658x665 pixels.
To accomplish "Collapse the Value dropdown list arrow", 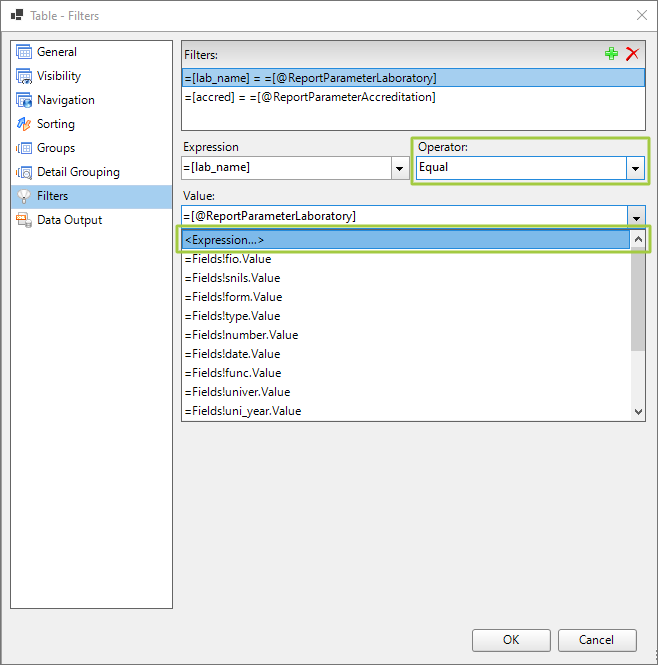I will pos(635,216).
